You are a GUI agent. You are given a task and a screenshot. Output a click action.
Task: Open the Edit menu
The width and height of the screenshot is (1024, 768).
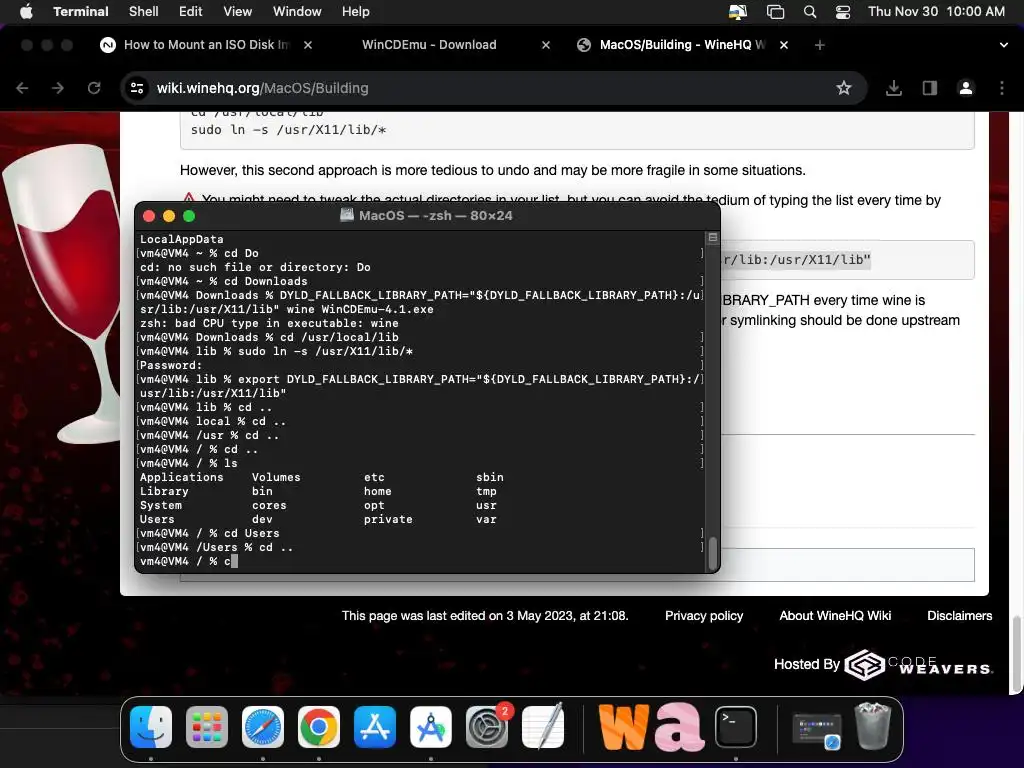pyautogui.click(x=191, y=11)
